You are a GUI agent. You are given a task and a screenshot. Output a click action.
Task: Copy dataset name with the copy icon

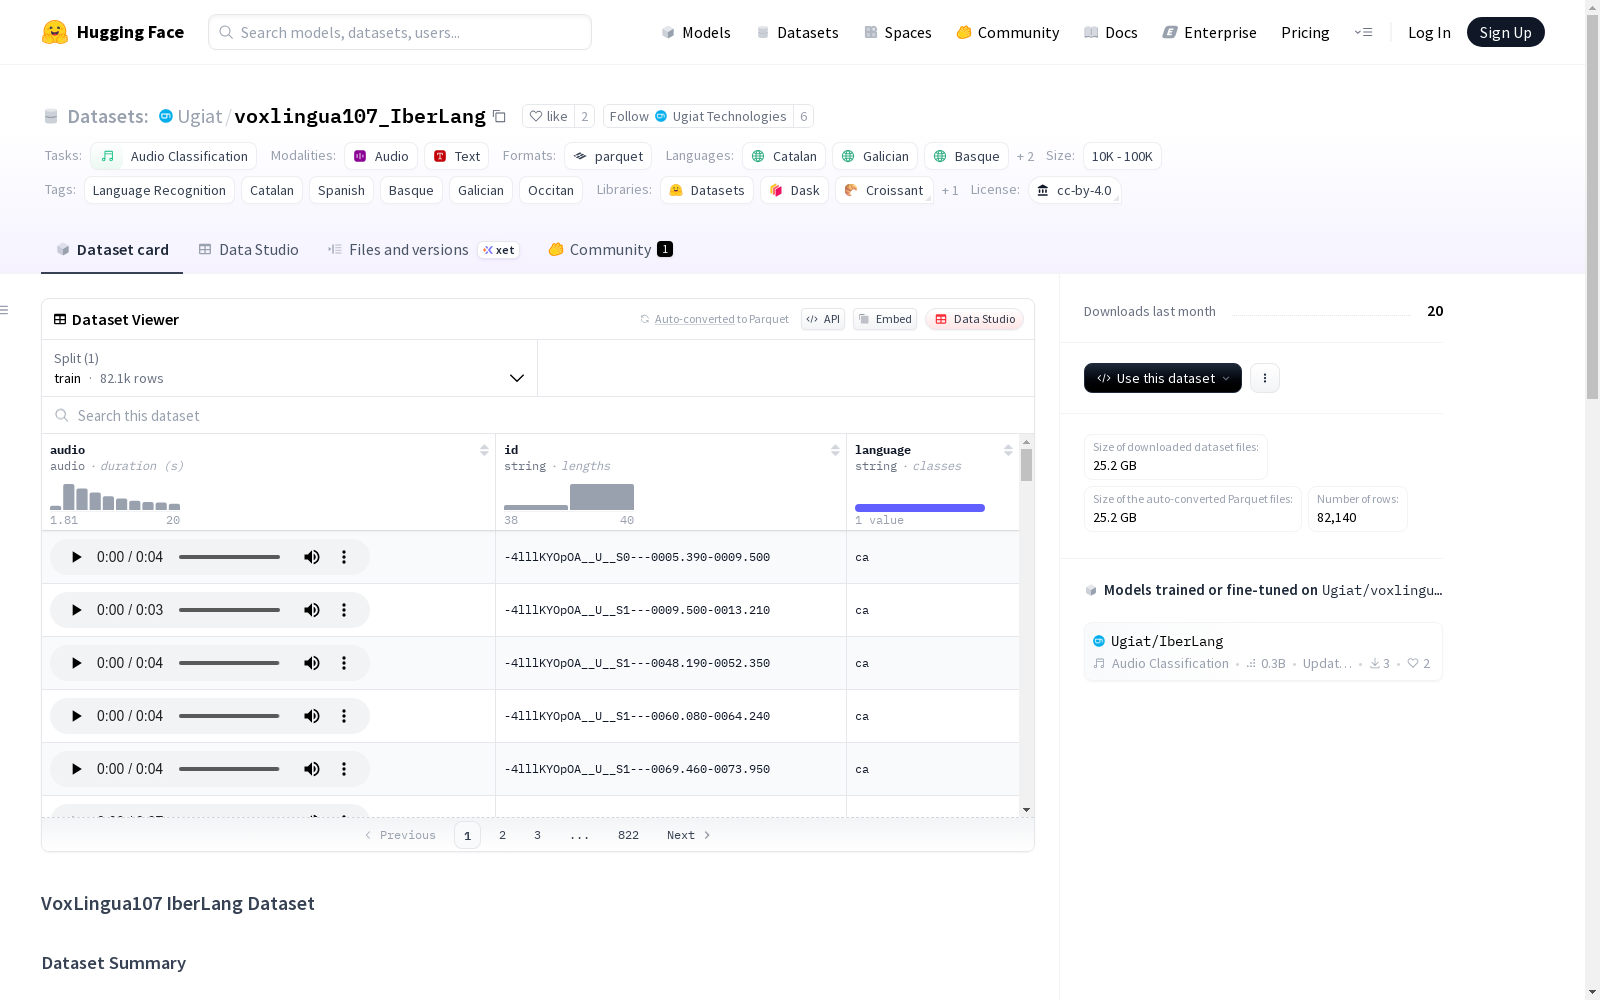499,116
